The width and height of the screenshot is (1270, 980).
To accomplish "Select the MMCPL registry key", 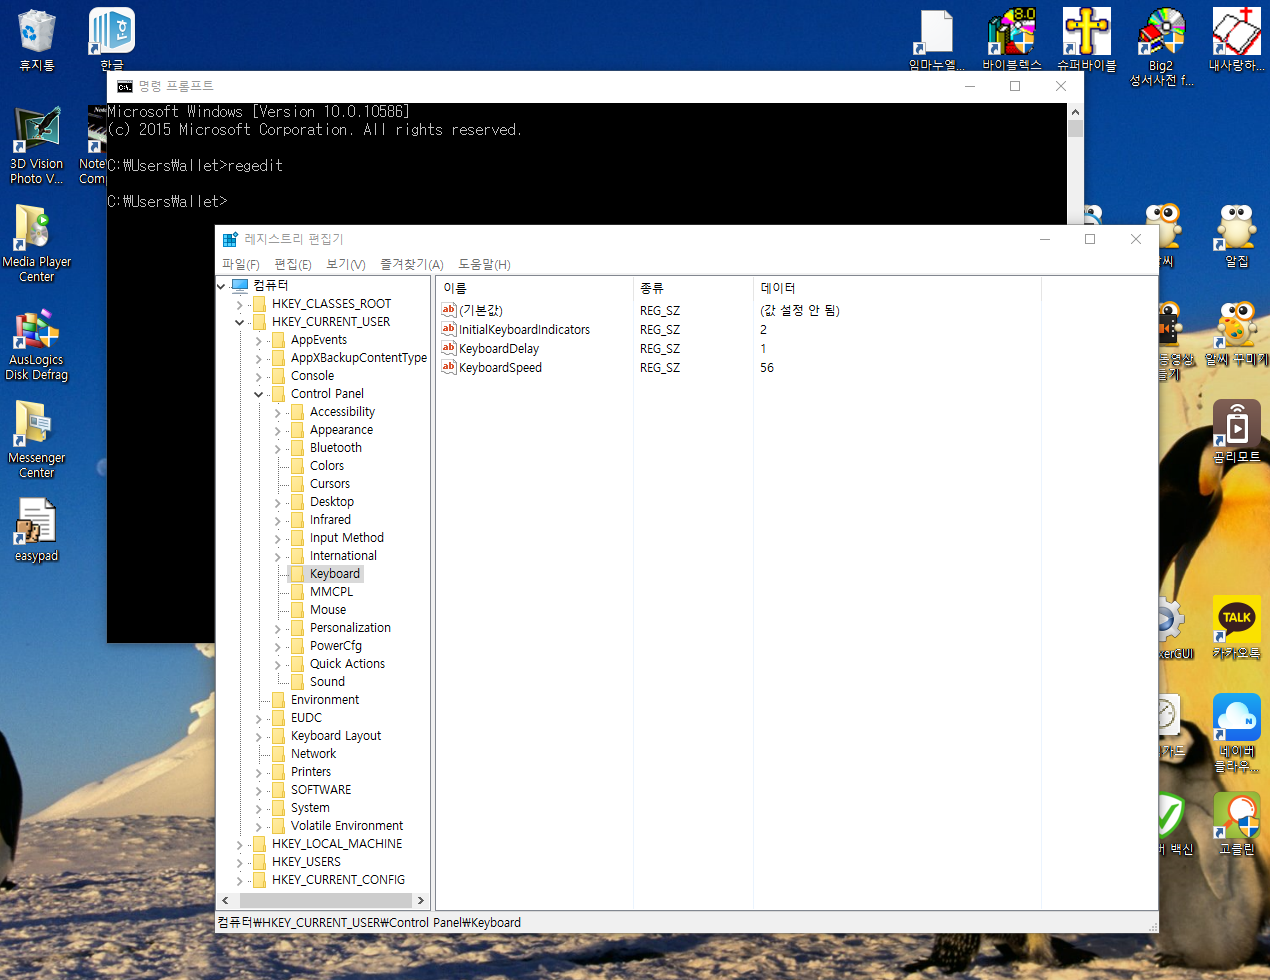I will tap(331, 592).
